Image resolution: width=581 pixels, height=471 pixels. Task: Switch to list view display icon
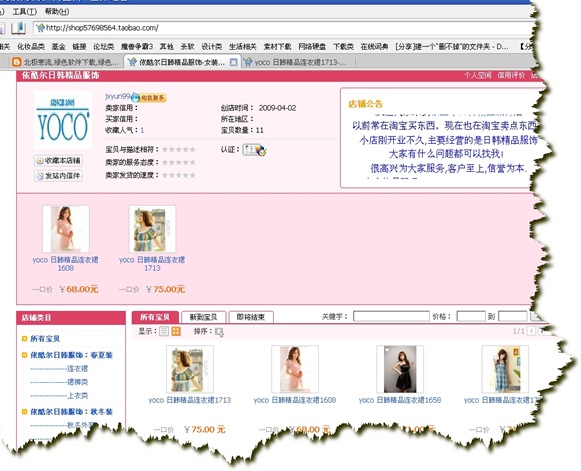pos(164,331)
